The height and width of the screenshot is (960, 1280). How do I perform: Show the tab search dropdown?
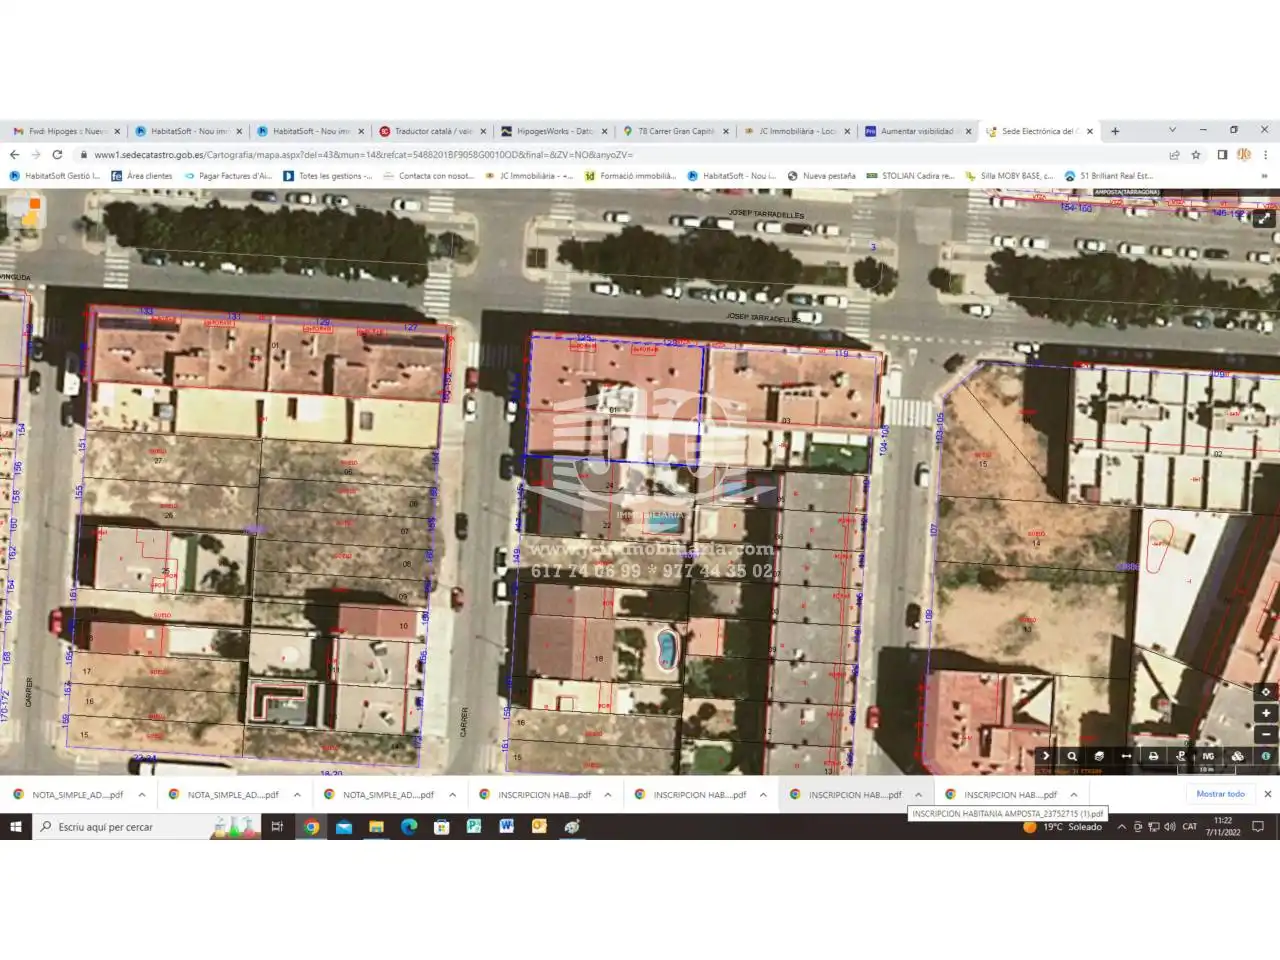click(1172, 130)
